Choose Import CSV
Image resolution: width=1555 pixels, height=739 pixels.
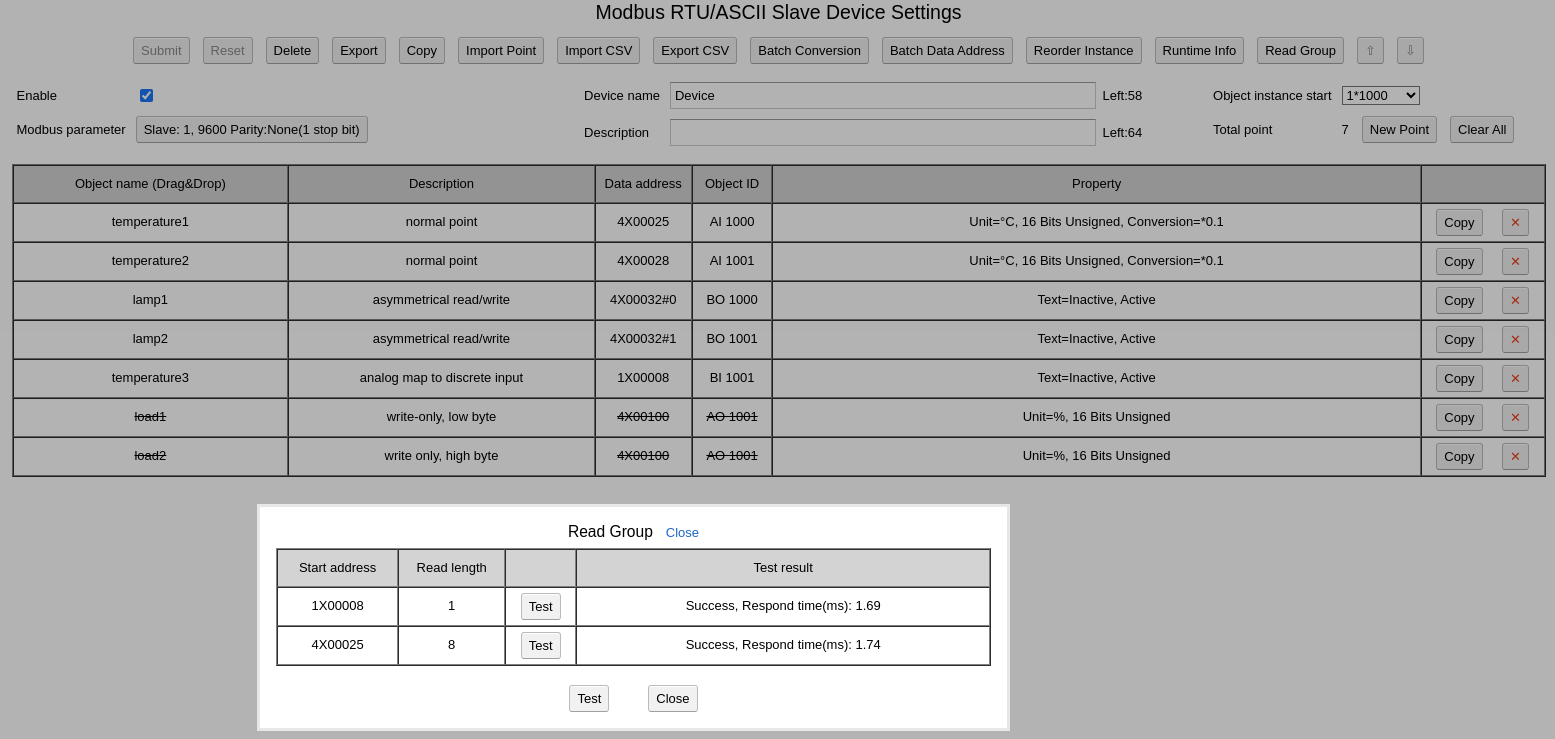click(x=598, y=50)
